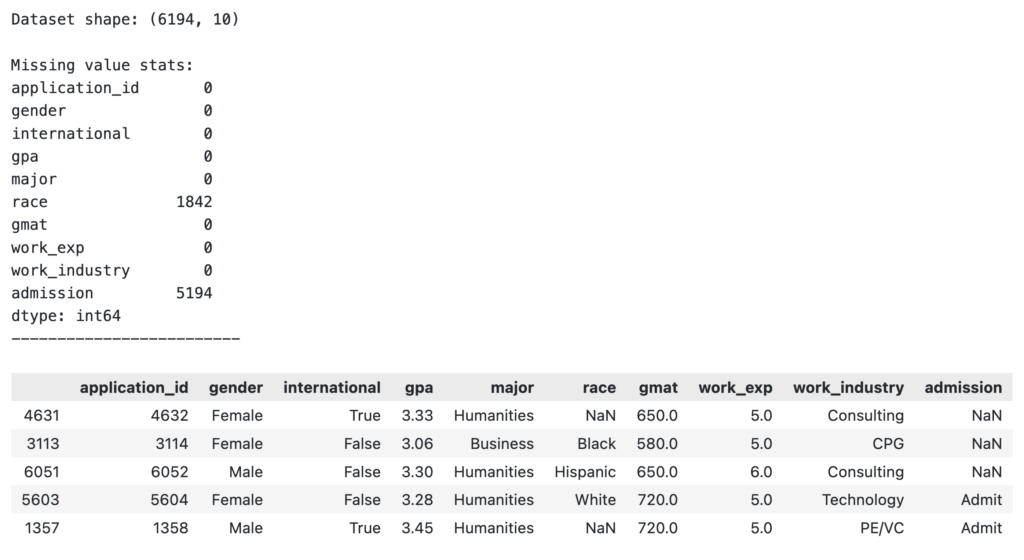This screenshot has height=560, width=1024.
Task: Select the gpa column header
Action: 418,387
